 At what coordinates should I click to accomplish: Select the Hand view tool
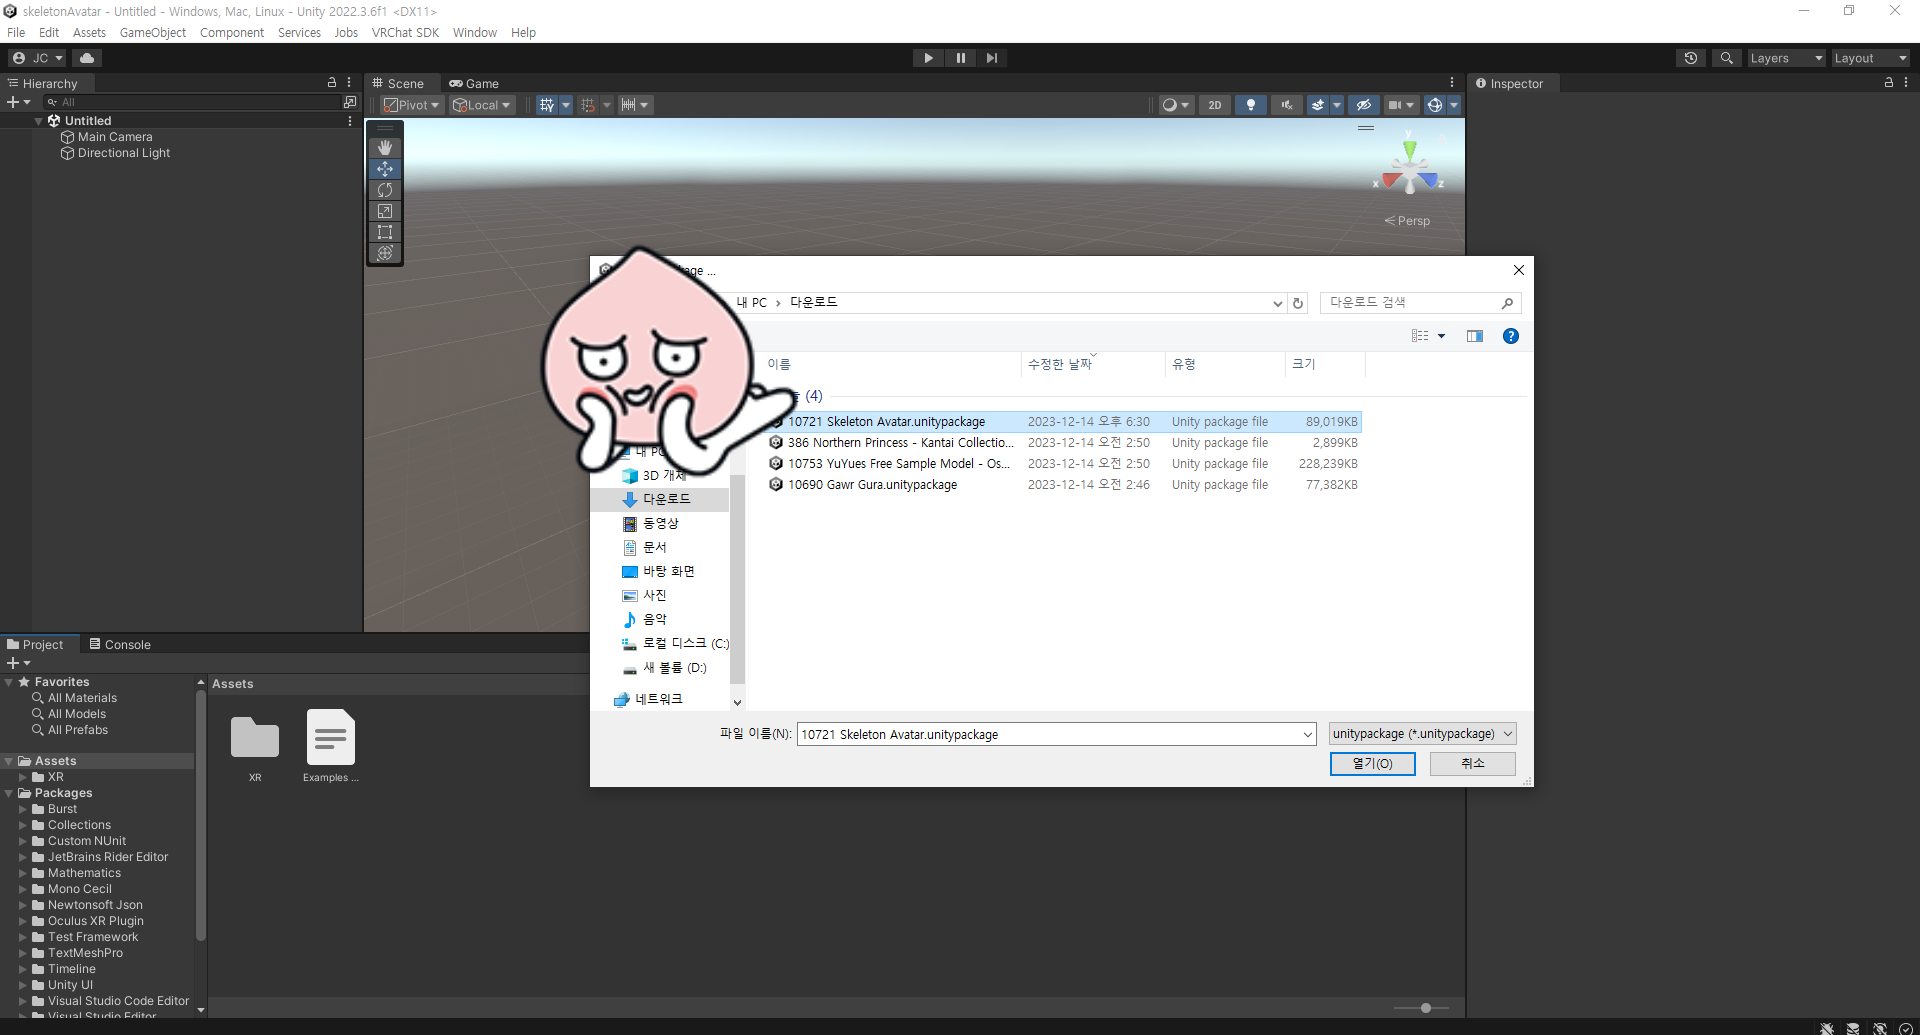click(385, 148)
